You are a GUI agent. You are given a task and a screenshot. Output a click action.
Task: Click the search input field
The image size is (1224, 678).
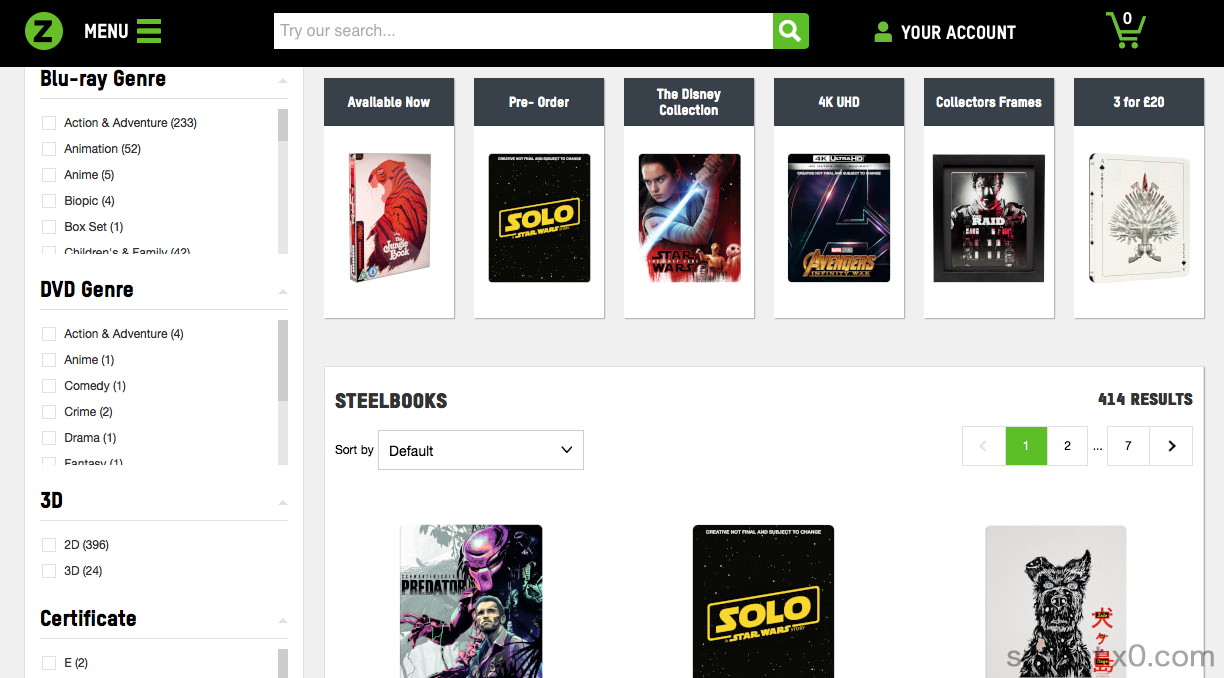pyautogui.click(x=523, y=31)
